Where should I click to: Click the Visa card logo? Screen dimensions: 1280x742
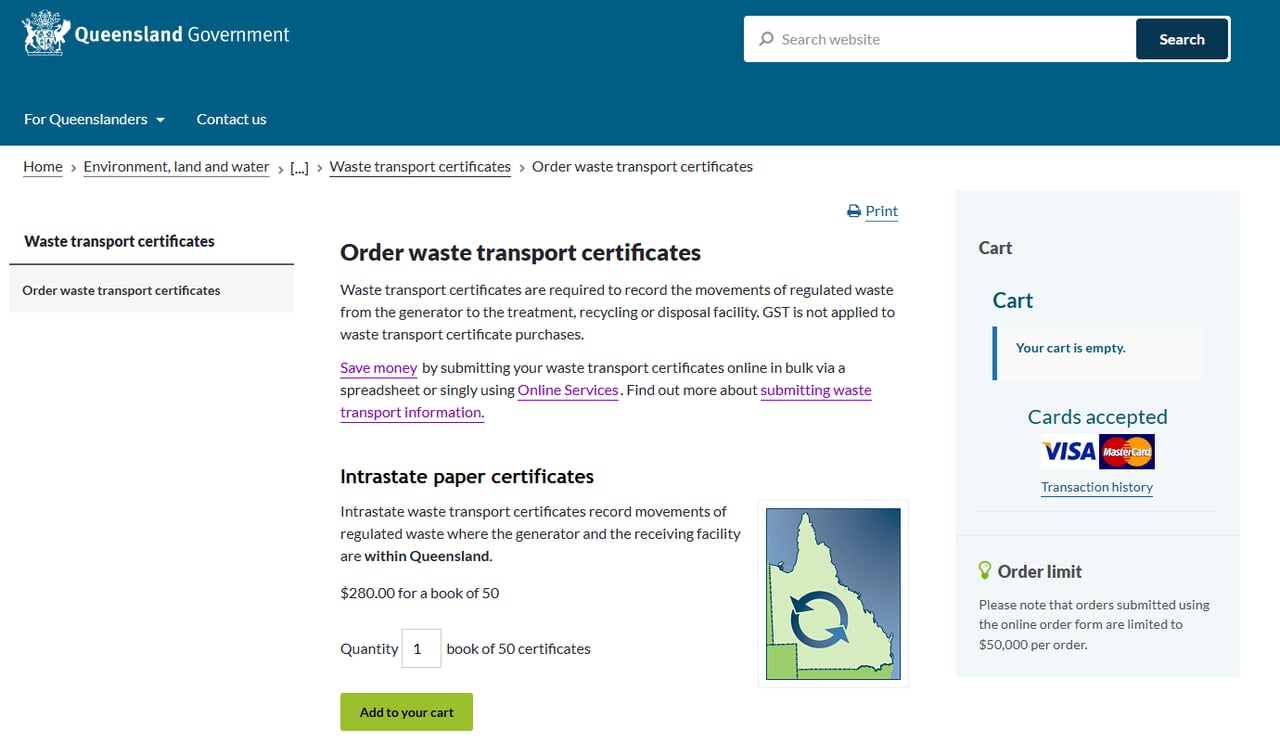pos(1068,452)
